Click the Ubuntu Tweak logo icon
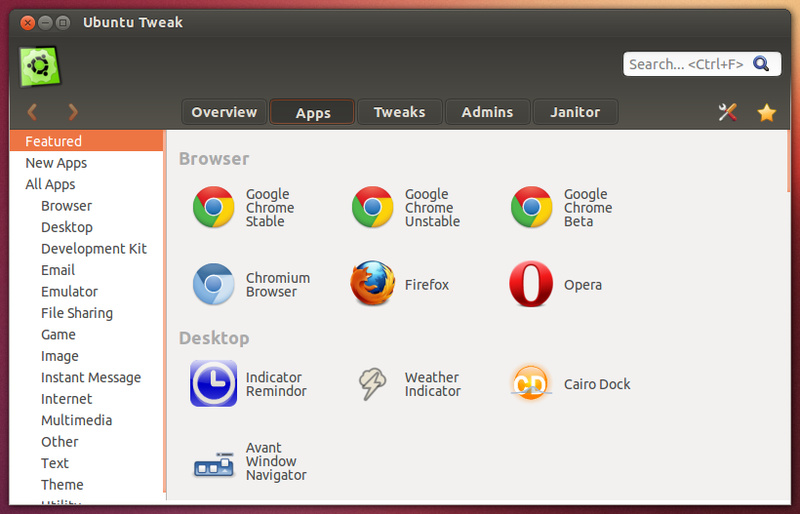The image size is (800, 514). [x=40, y=66]
